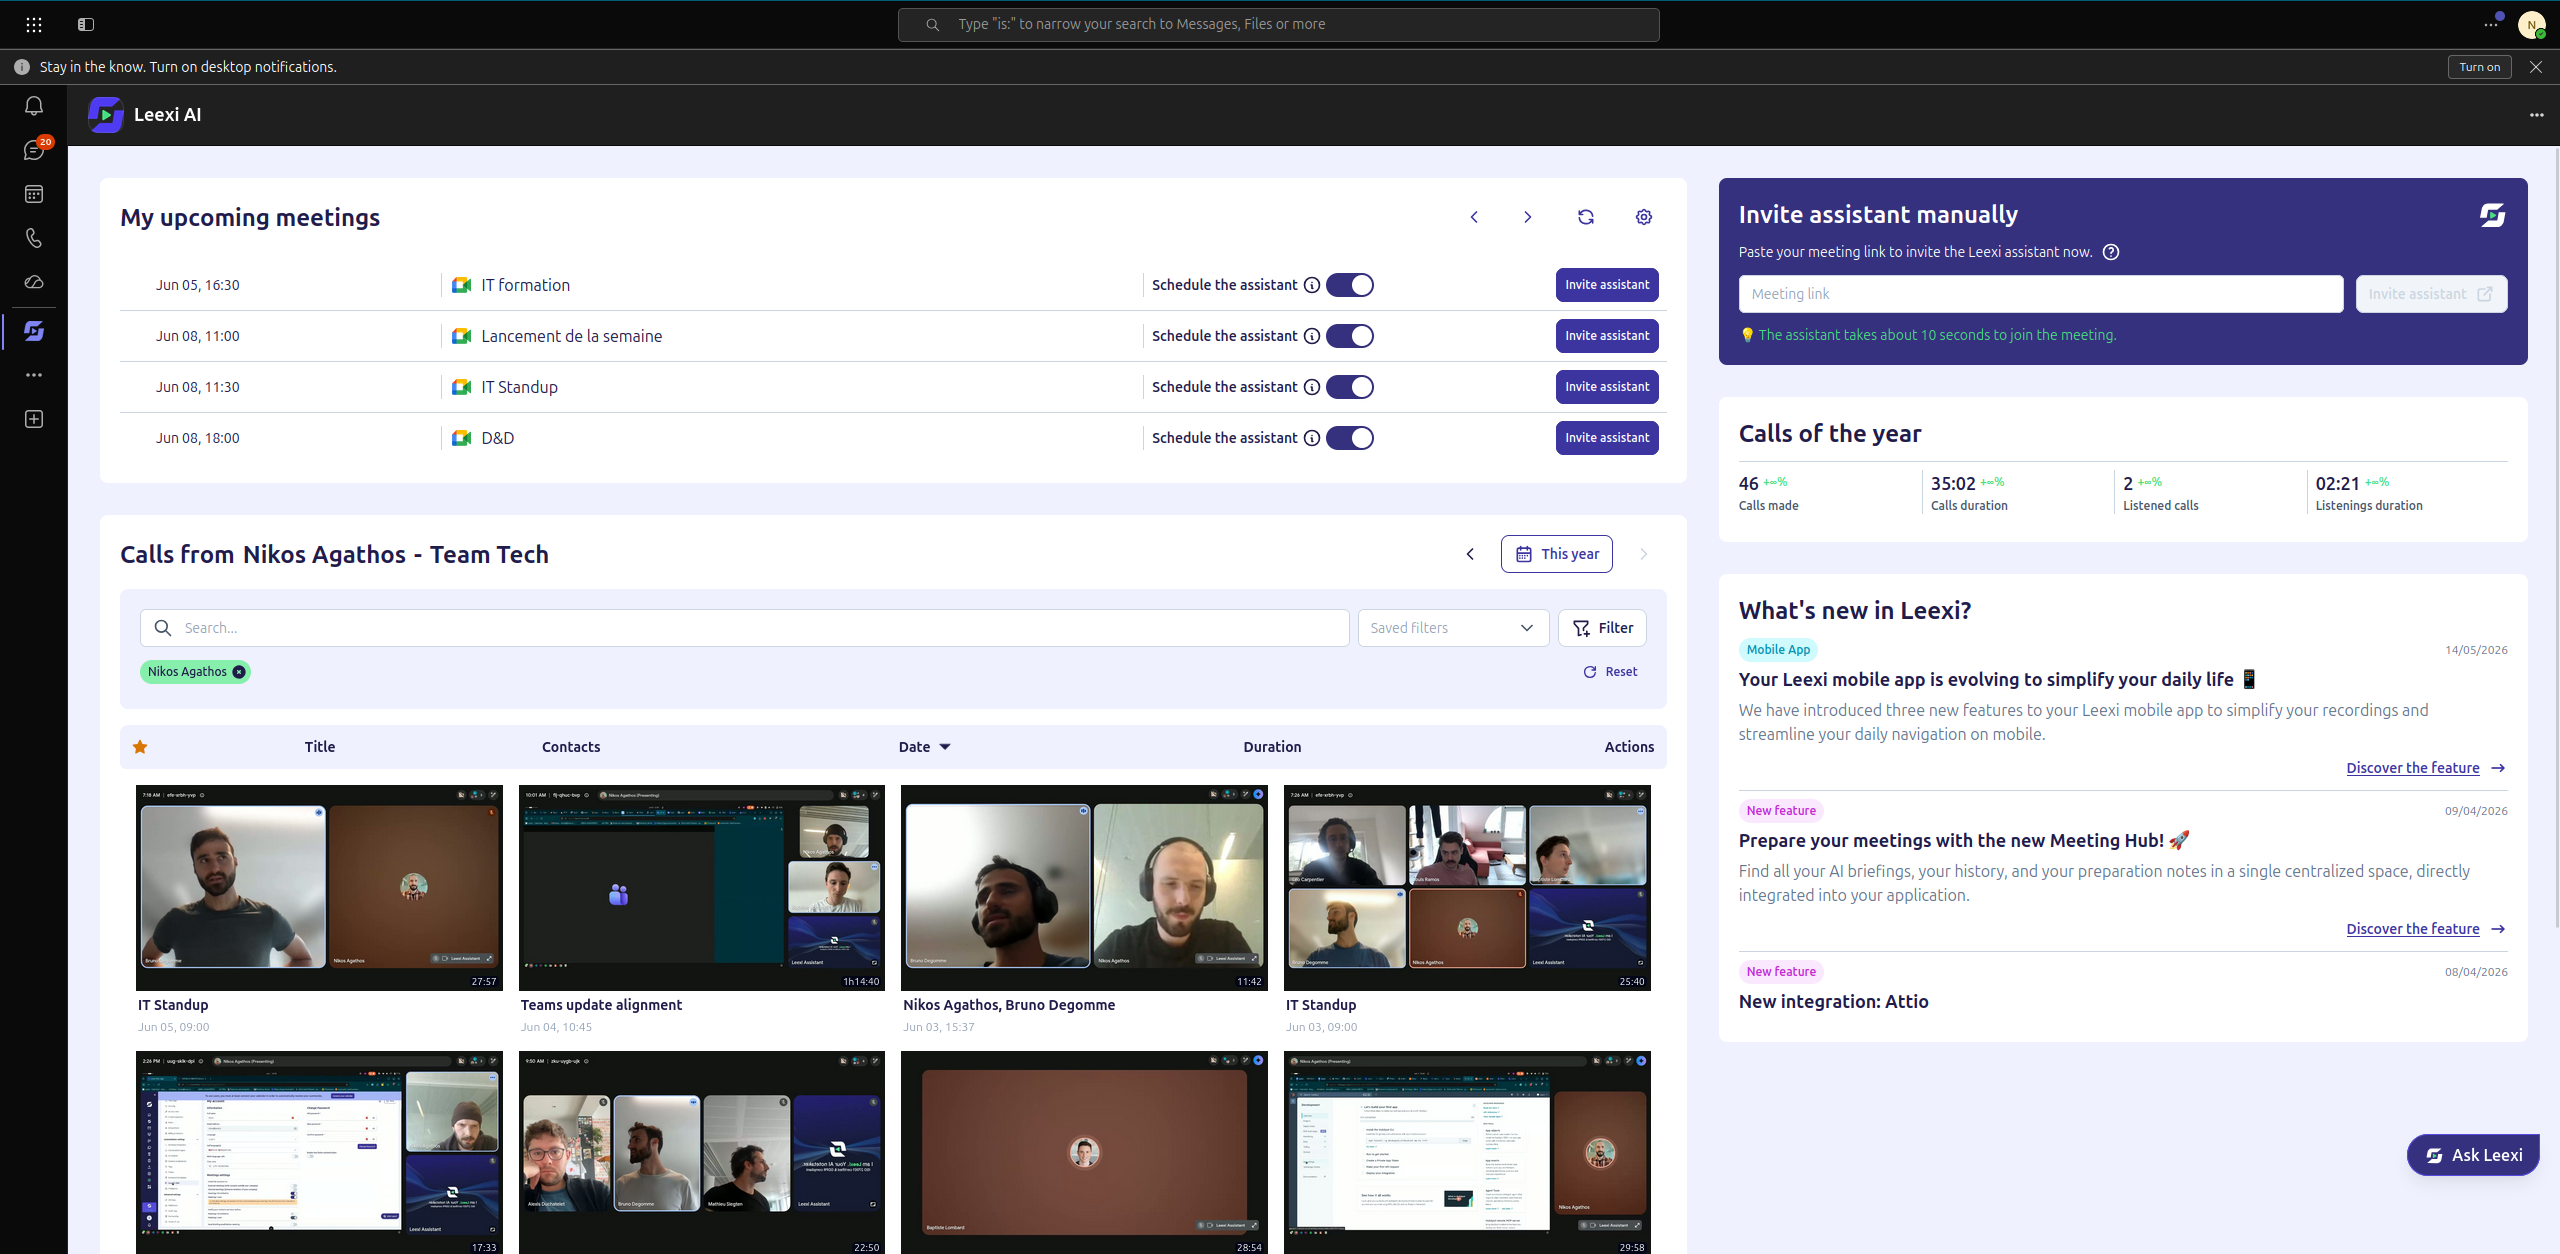Go to previous upcoming meetings page

[1474, 217]
